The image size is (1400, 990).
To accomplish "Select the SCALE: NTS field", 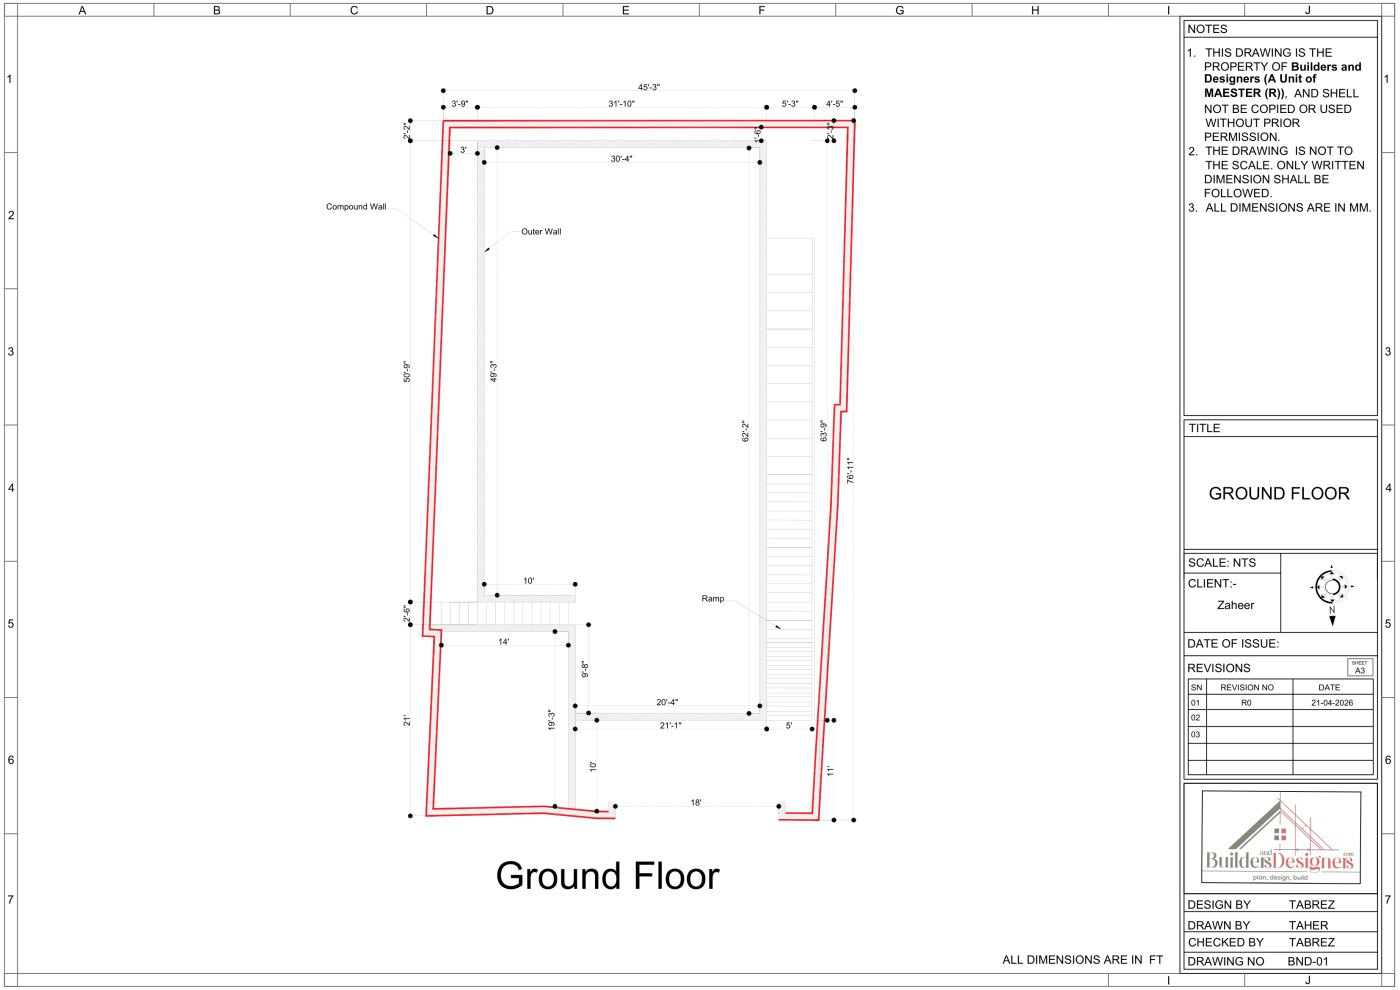I will 1232,563.
